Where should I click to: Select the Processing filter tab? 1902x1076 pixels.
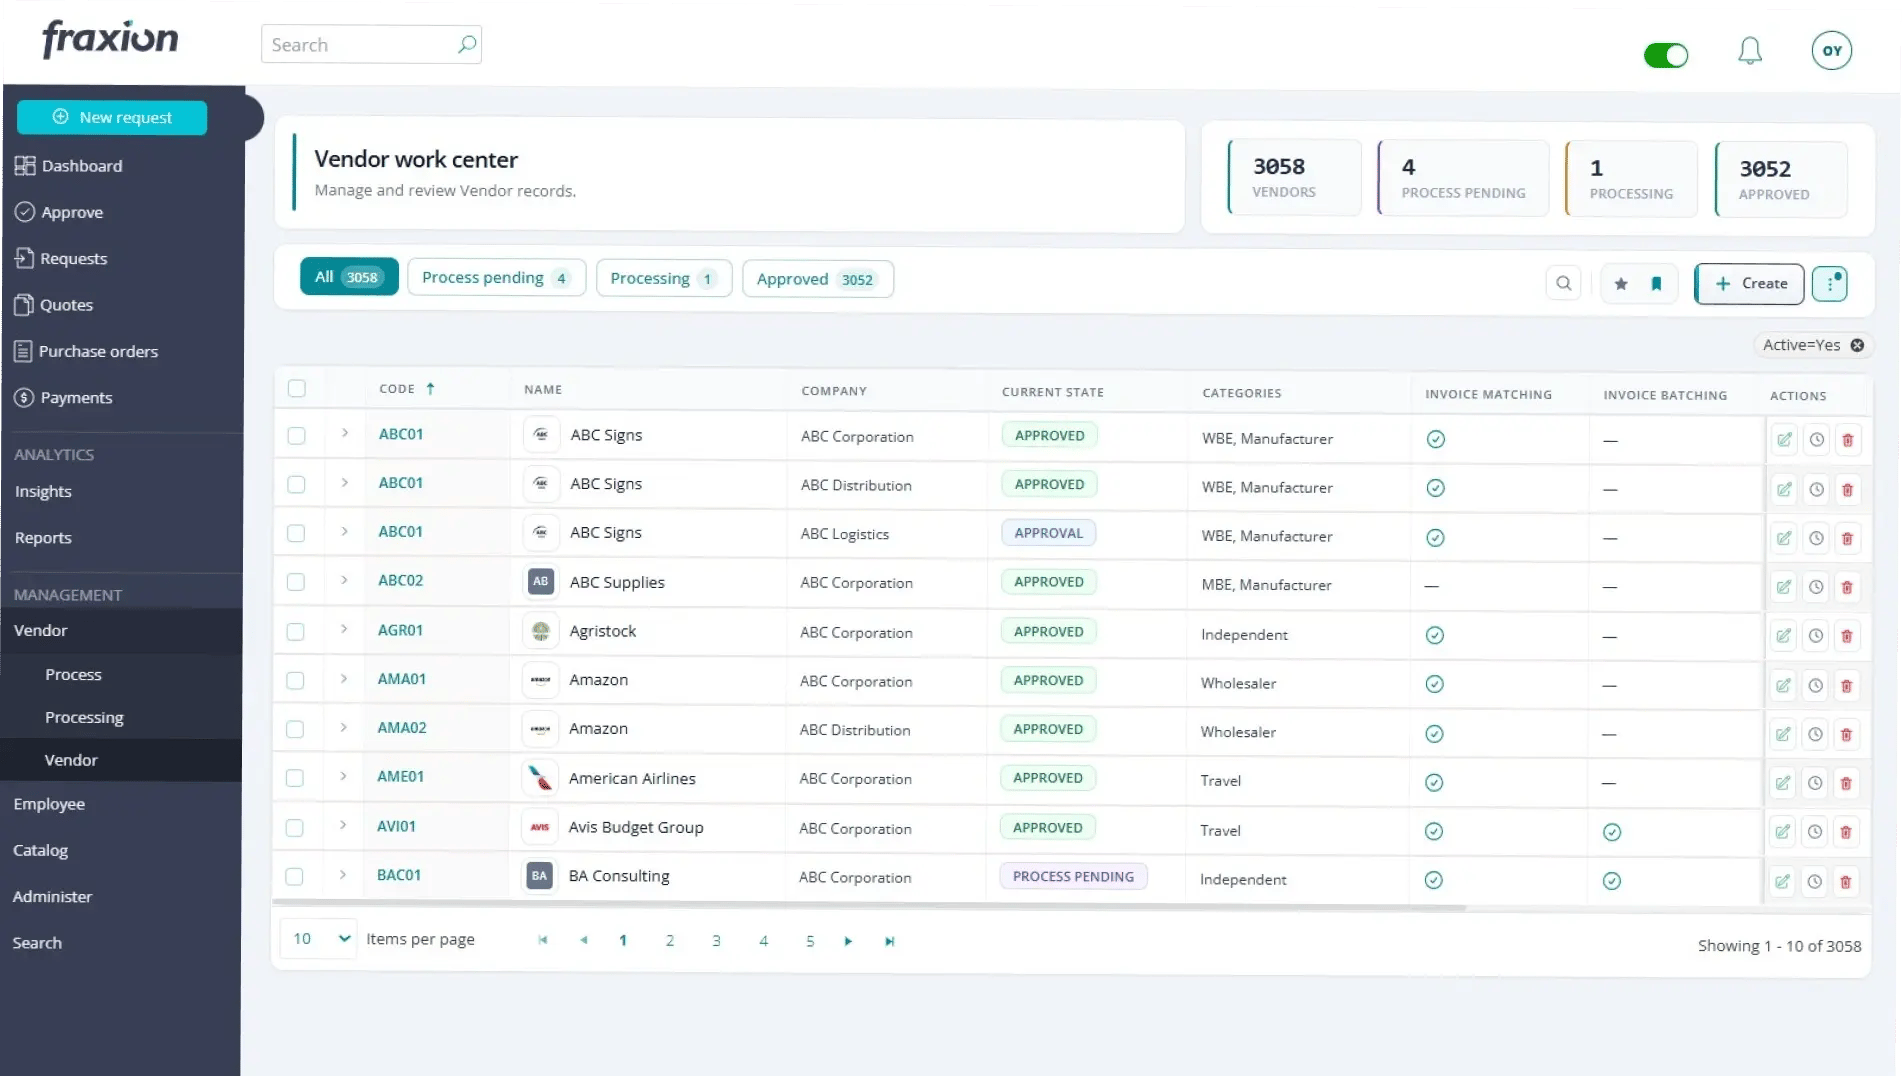663,278
